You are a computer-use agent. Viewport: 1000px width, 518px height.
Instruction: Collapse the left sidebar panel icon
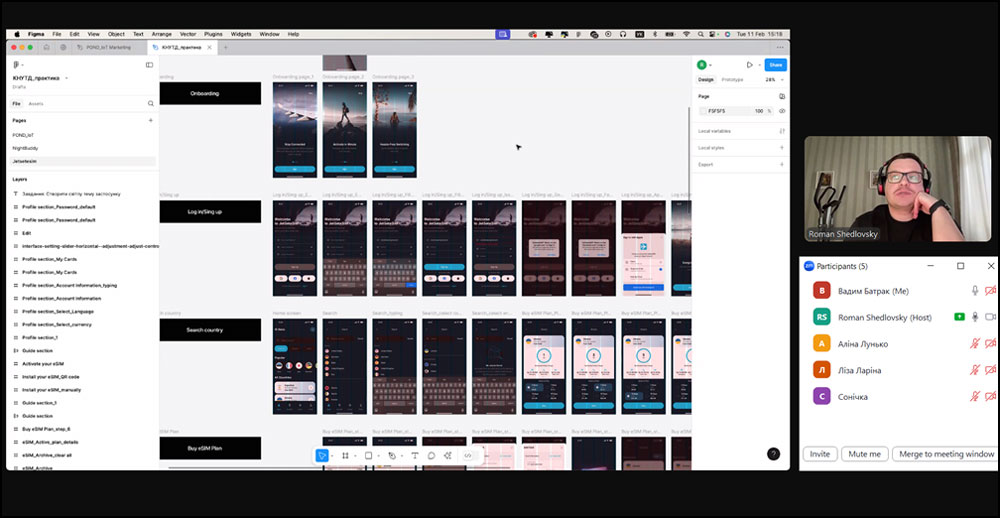(150, 65)
